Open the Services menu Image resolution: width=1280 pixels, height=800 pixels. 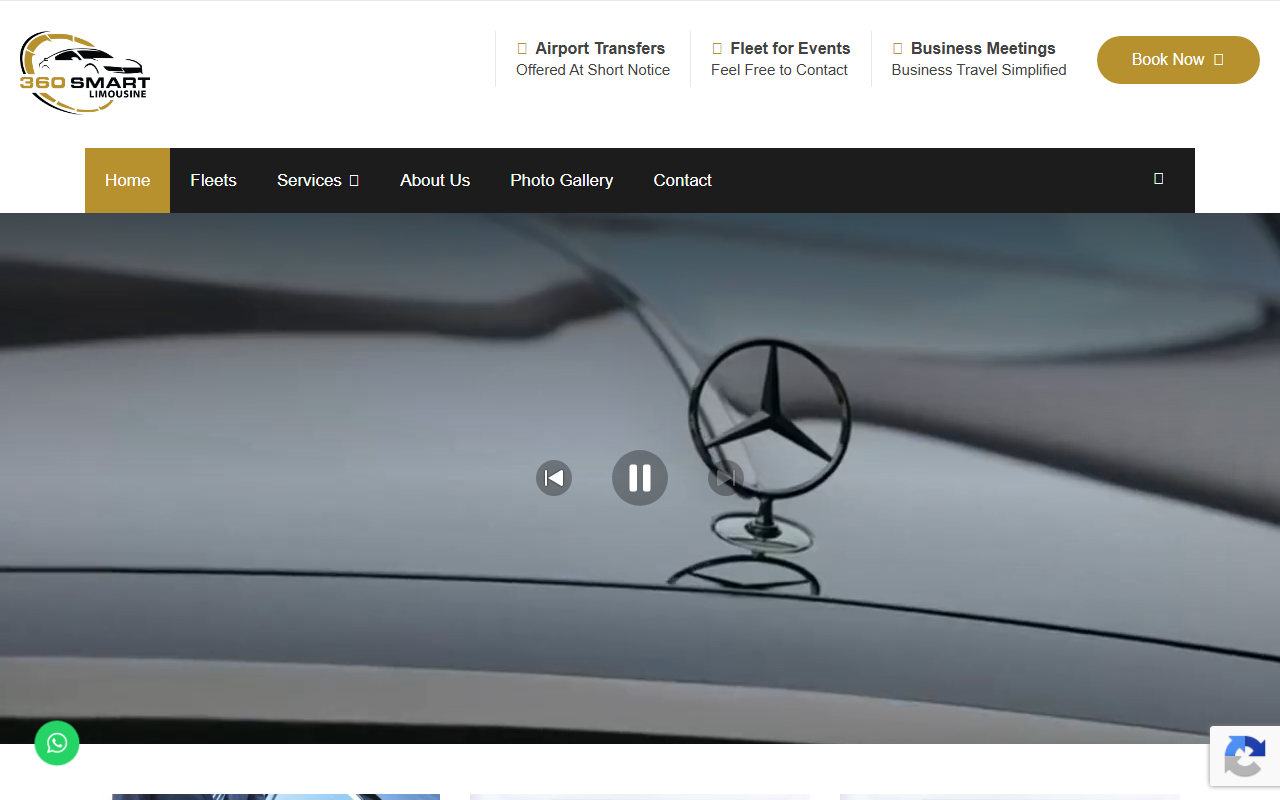click(317, 180)
